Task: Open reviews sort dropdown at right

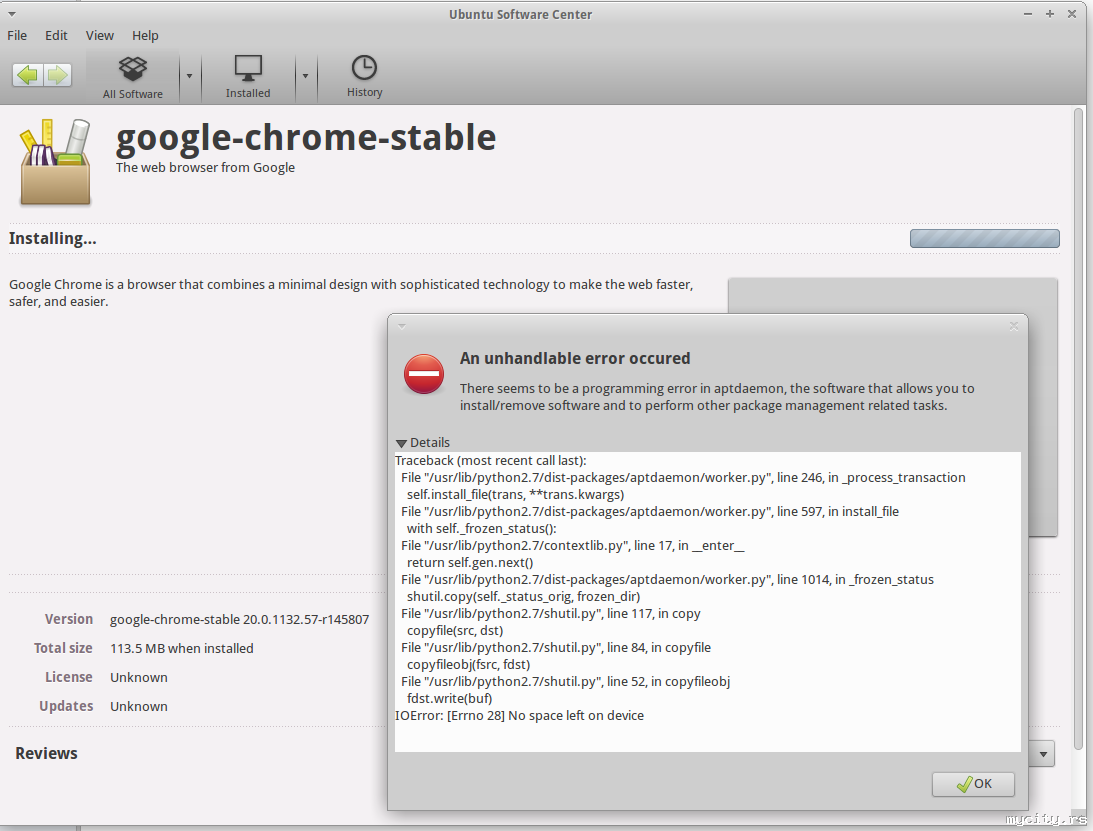Action: (x=1042, y=754)
